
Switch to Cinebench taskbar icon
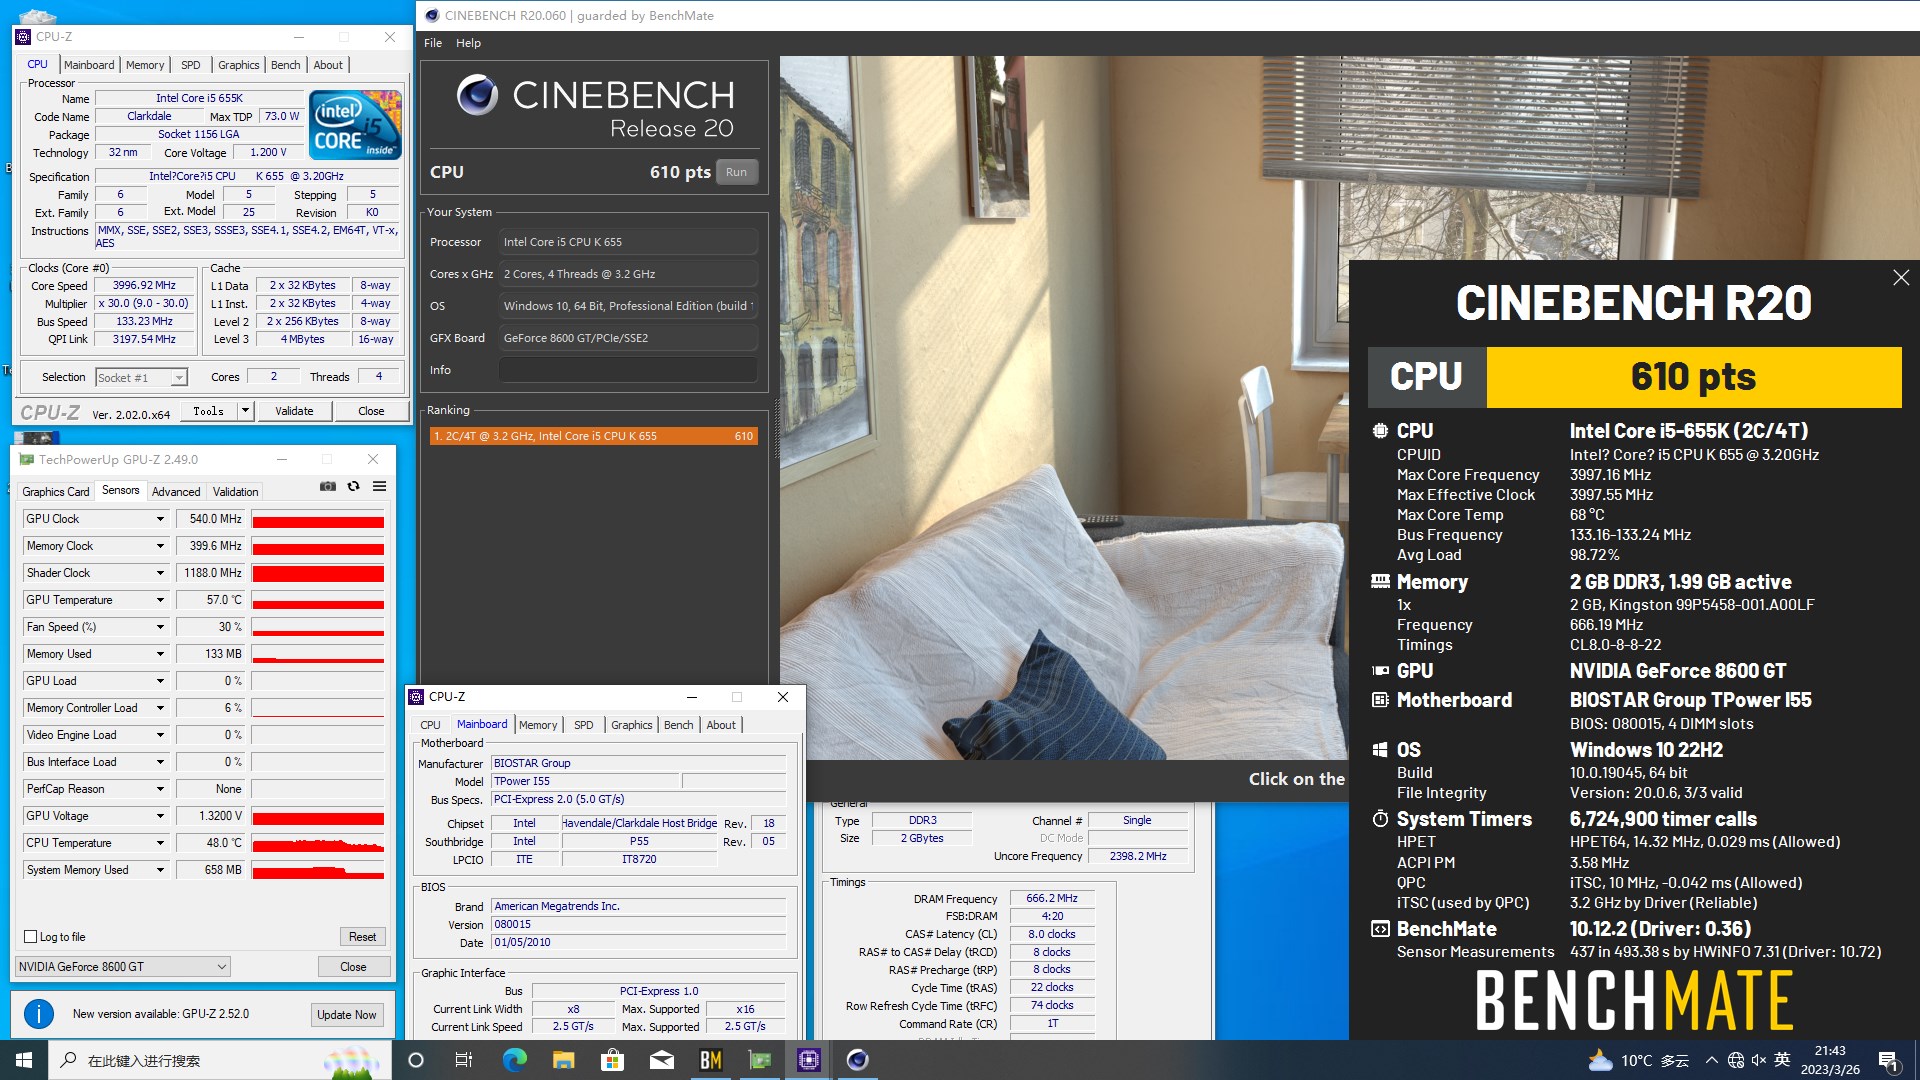pyautogui.click(x=857, y=1060)
